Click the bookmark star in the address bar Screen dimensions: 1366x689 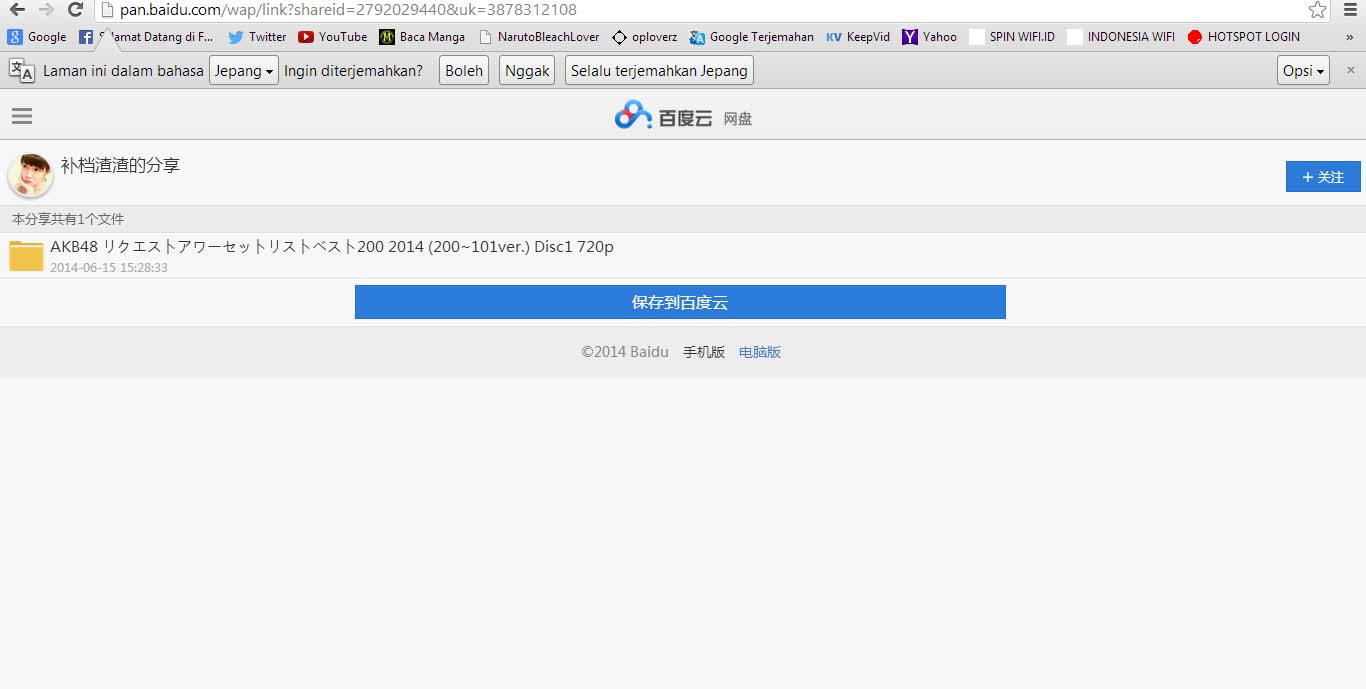point(1317,10)
